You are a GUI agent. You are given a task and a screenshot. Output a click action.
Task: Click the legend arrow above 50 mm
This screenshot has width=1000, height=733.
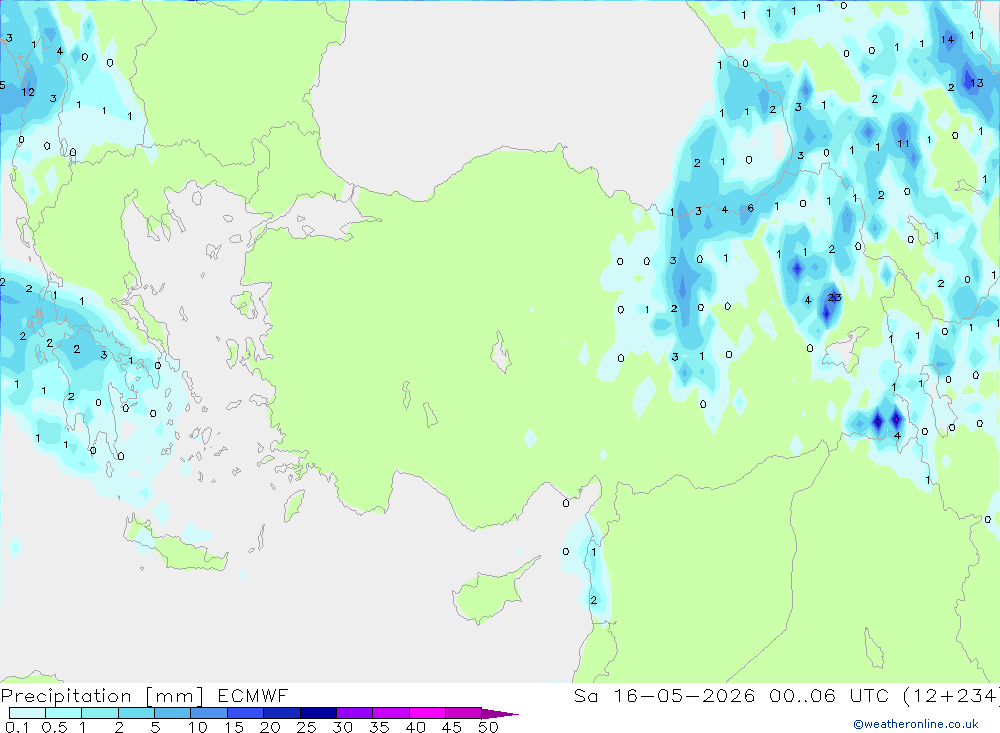point(500,714)
